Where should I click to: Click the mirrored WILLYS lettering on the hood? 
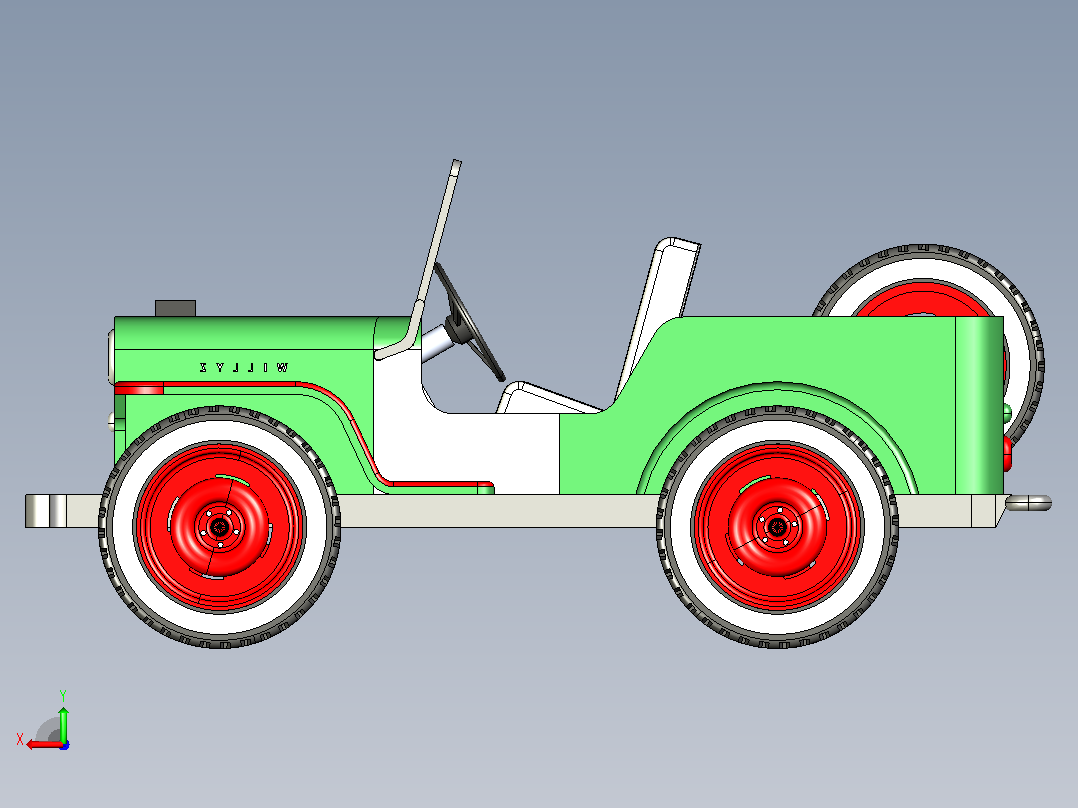click(244, 368)
